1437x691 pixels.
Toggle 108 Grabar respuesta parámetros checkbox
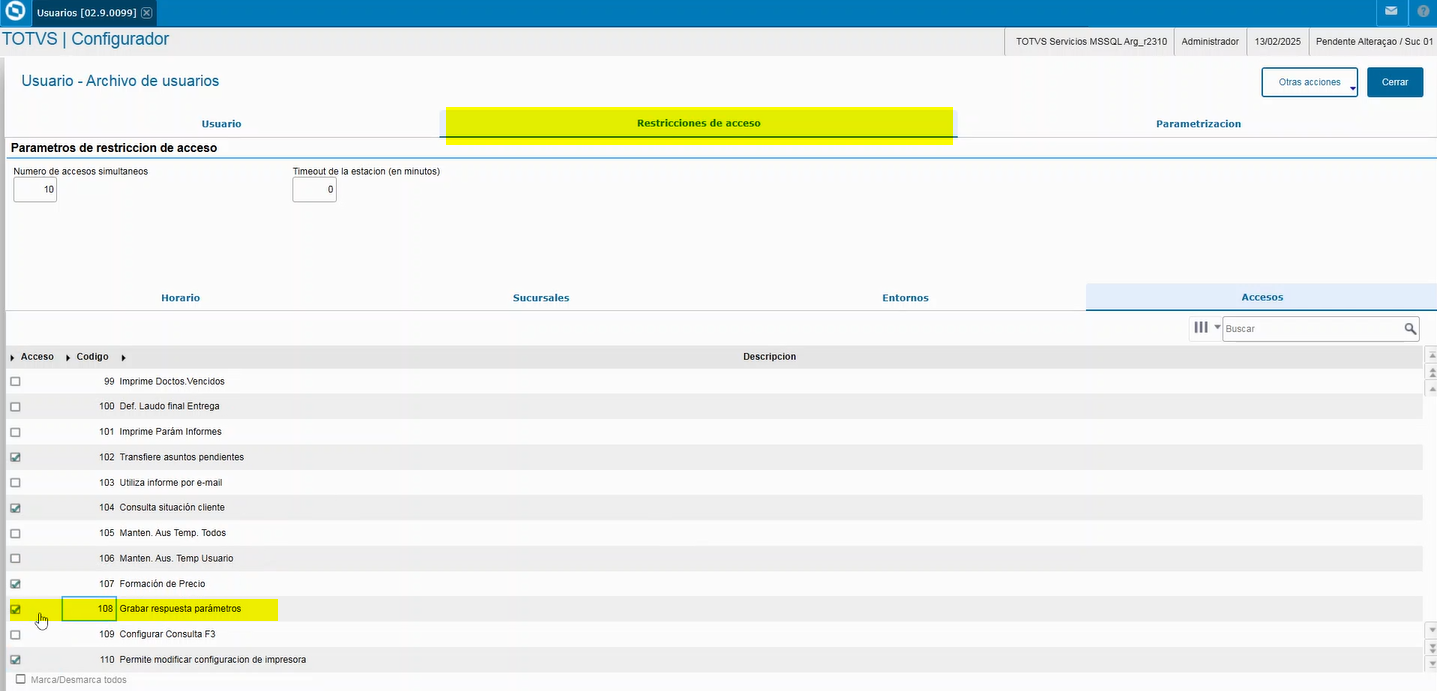click(x=15, y=608)
